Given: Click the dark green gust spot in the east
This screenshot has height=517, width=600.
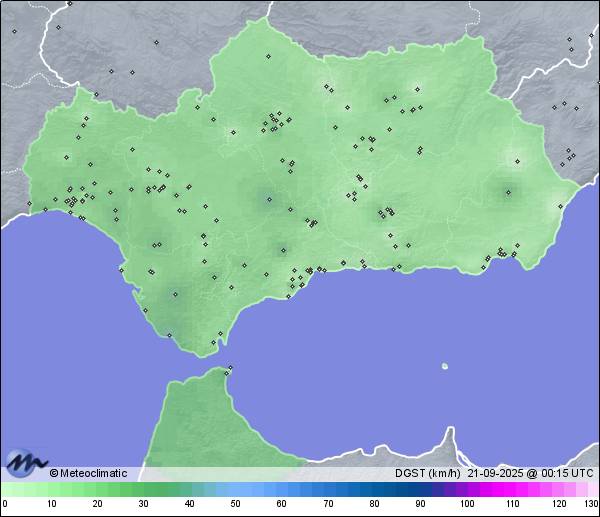Looking at the screenshot, I should (506, 191).
